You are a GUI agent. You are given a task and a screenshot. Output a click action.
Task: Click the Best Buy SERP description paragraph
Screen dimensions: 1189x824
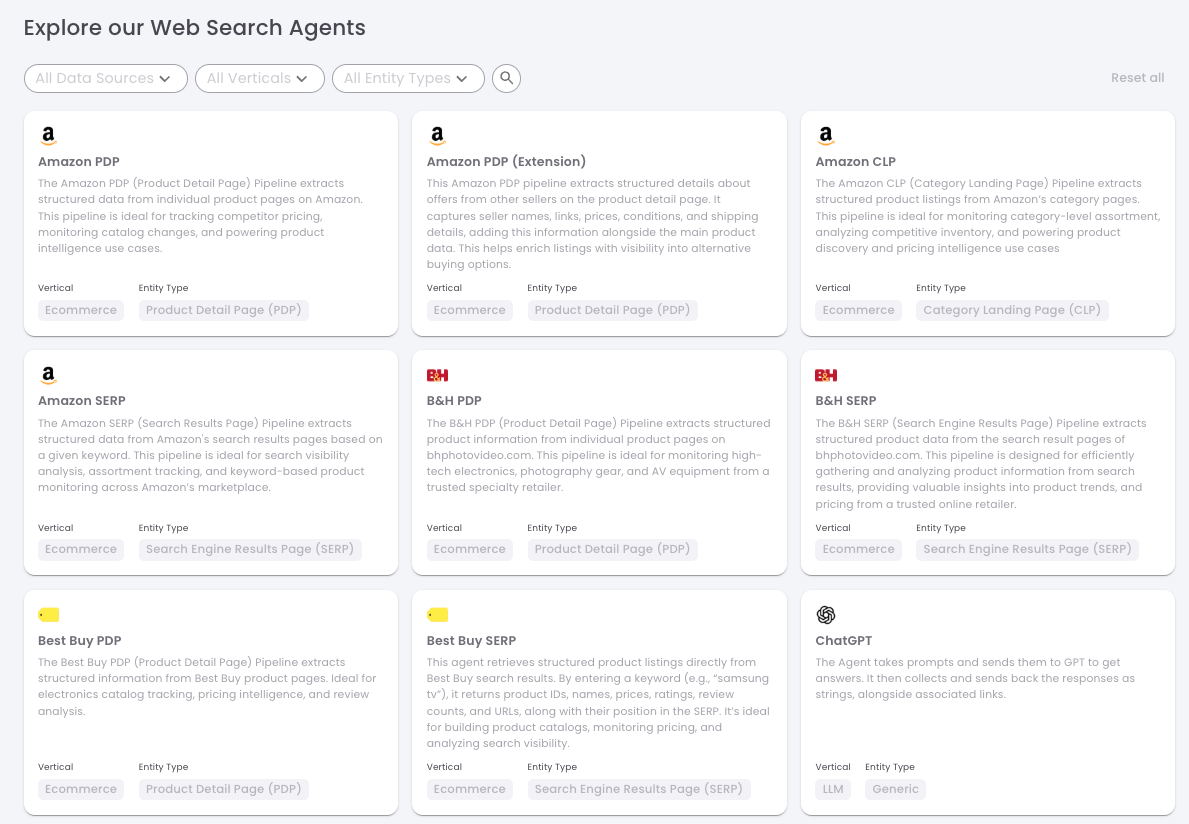tap(598, 703)
